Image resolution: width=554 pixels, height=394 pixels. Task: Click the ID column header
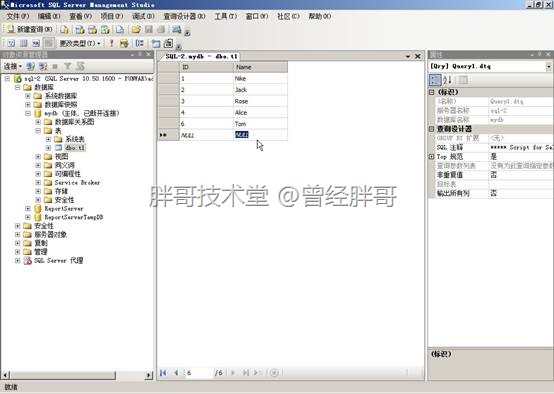pyautogui.click(x=206, y=67)
